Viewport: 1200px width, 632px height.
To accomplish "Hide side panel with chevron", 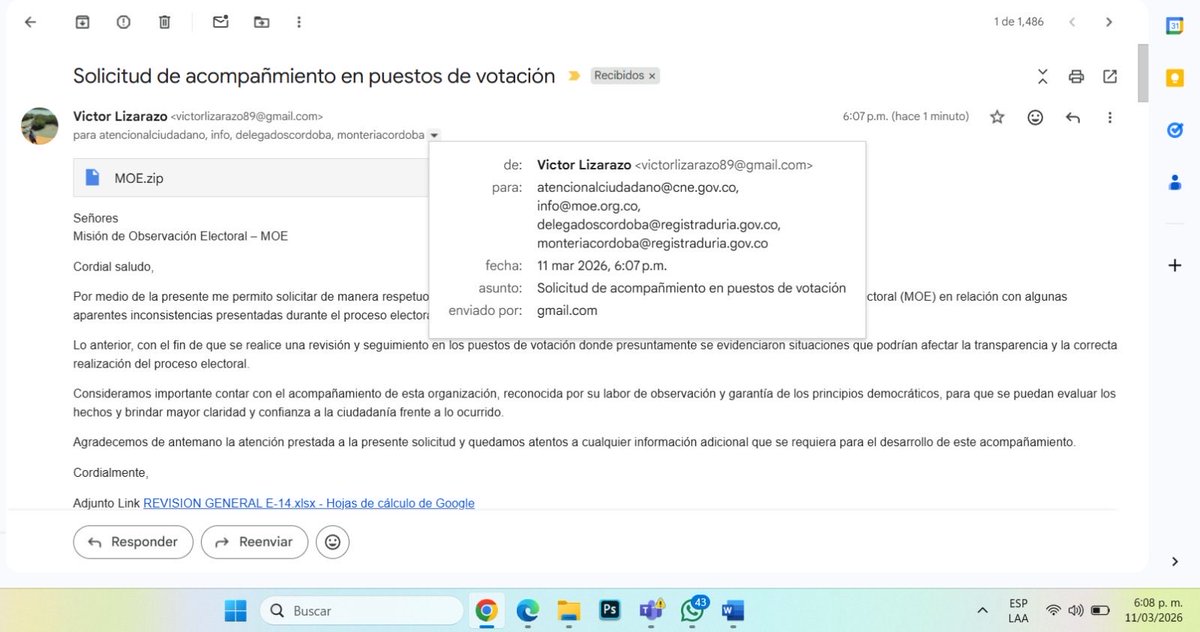I will (1175, 562).
